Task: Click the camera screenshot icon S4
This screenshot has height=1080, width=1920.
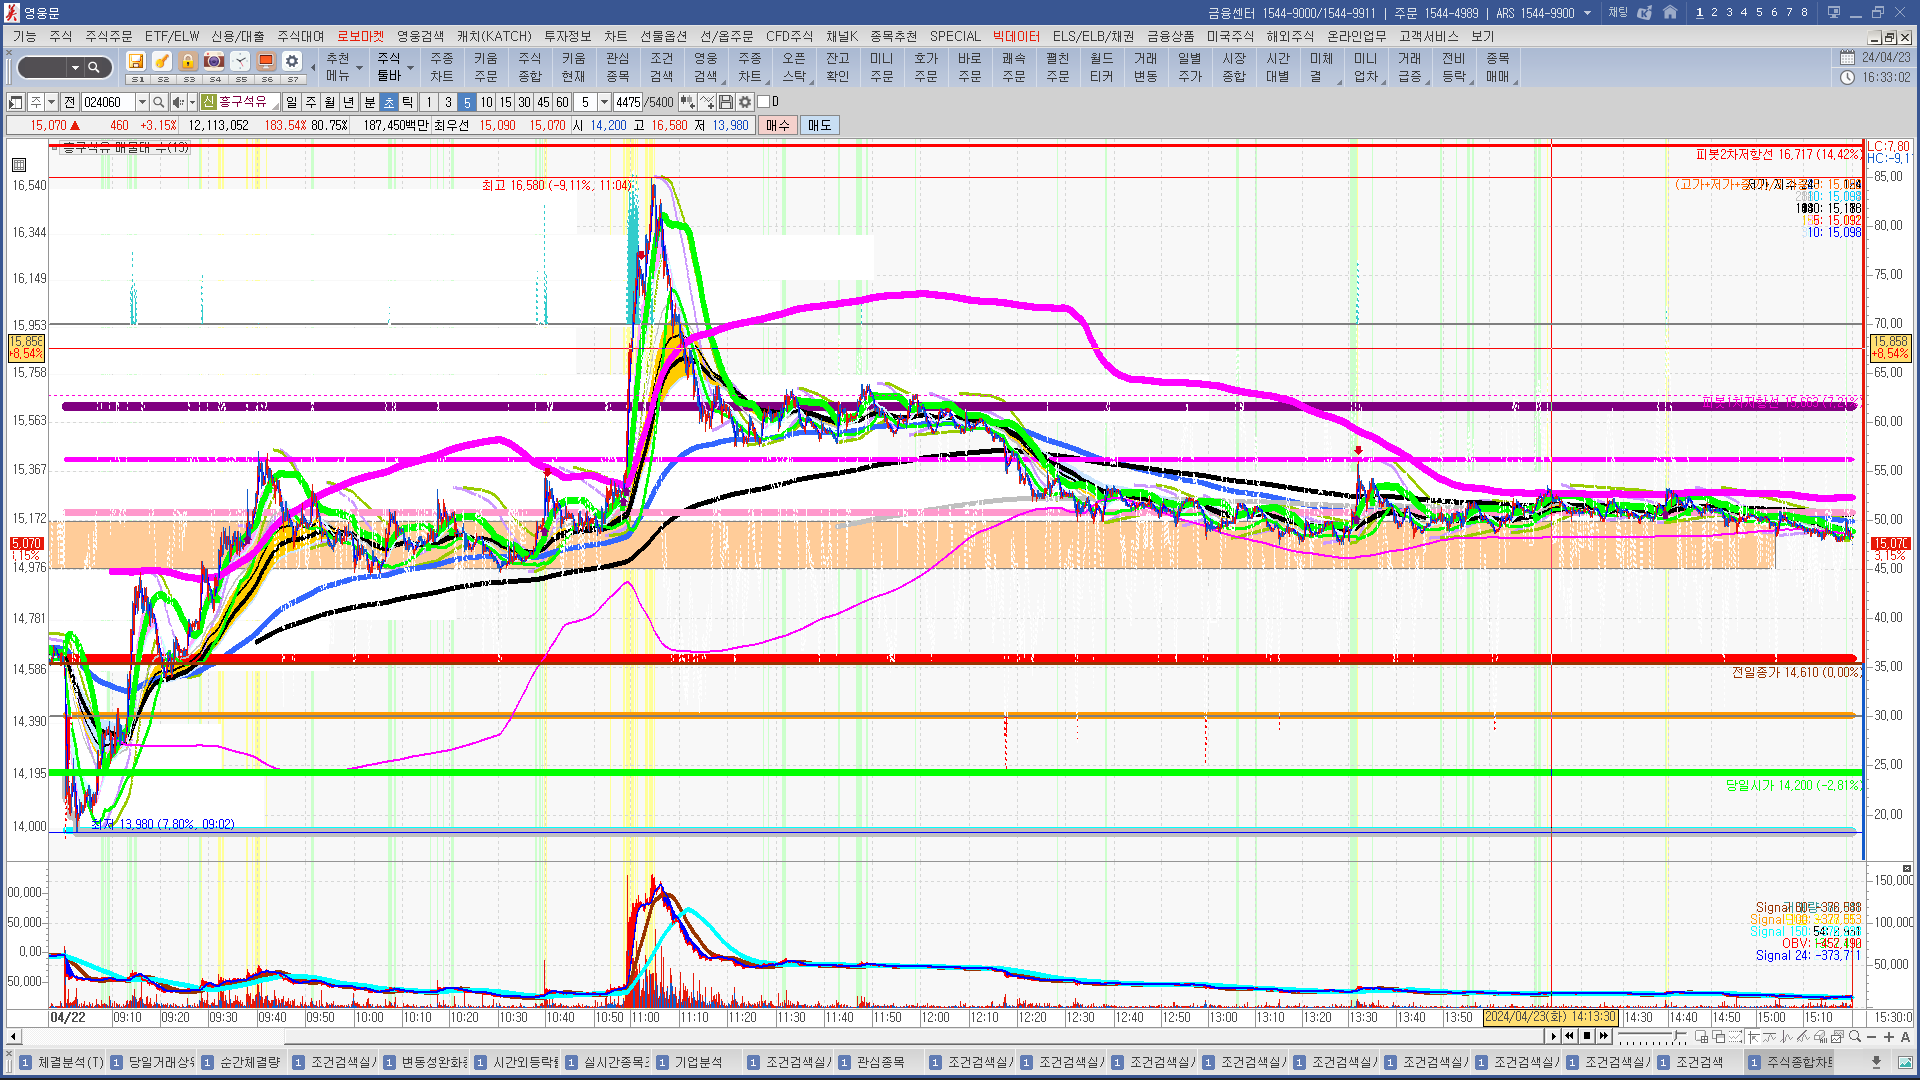Action: coord(214,62)
